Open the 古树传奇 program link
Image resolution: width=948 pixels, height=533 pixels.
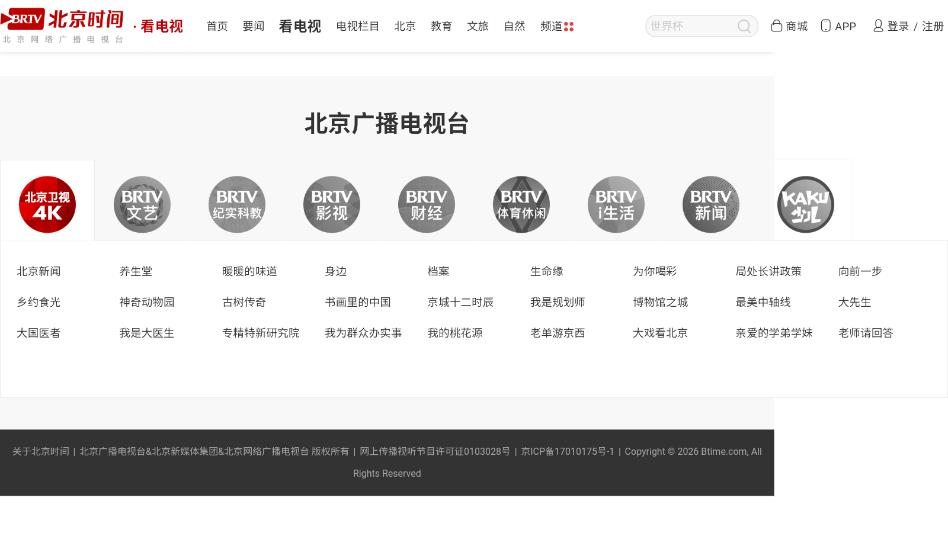244,302
